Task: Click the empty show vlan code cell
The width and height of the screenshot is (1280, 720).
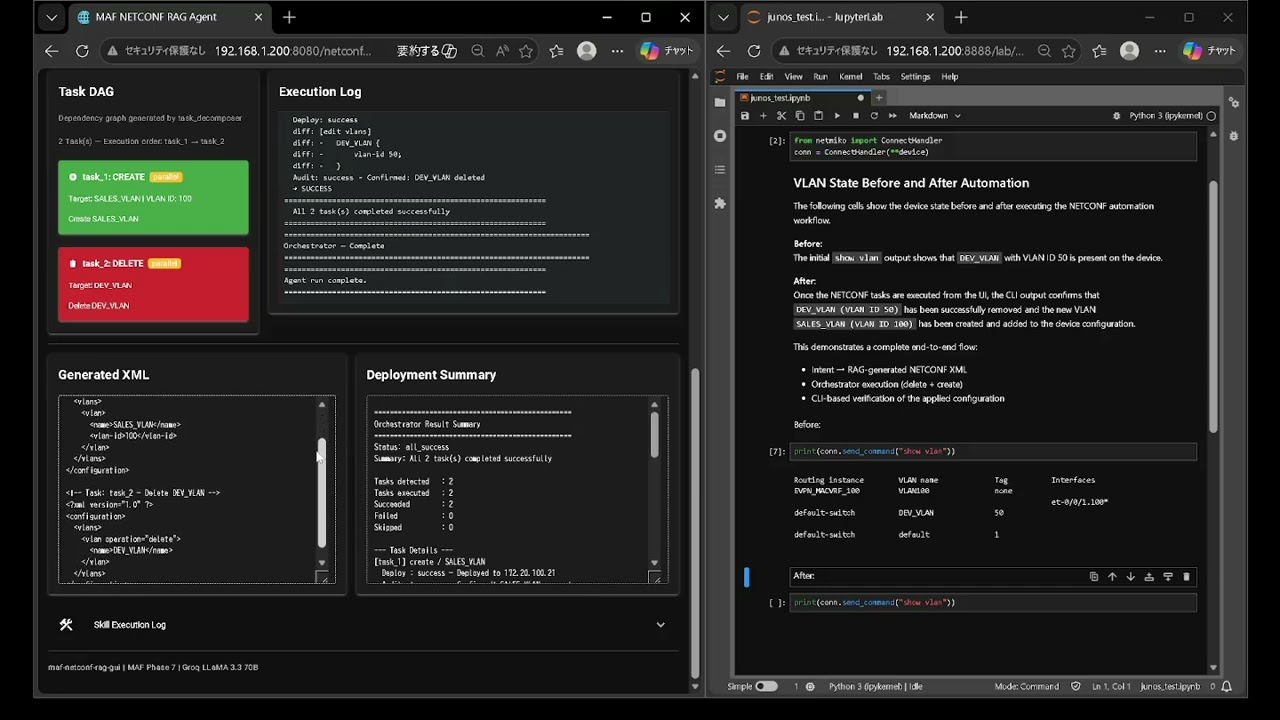Action: [x=993, y=603]
